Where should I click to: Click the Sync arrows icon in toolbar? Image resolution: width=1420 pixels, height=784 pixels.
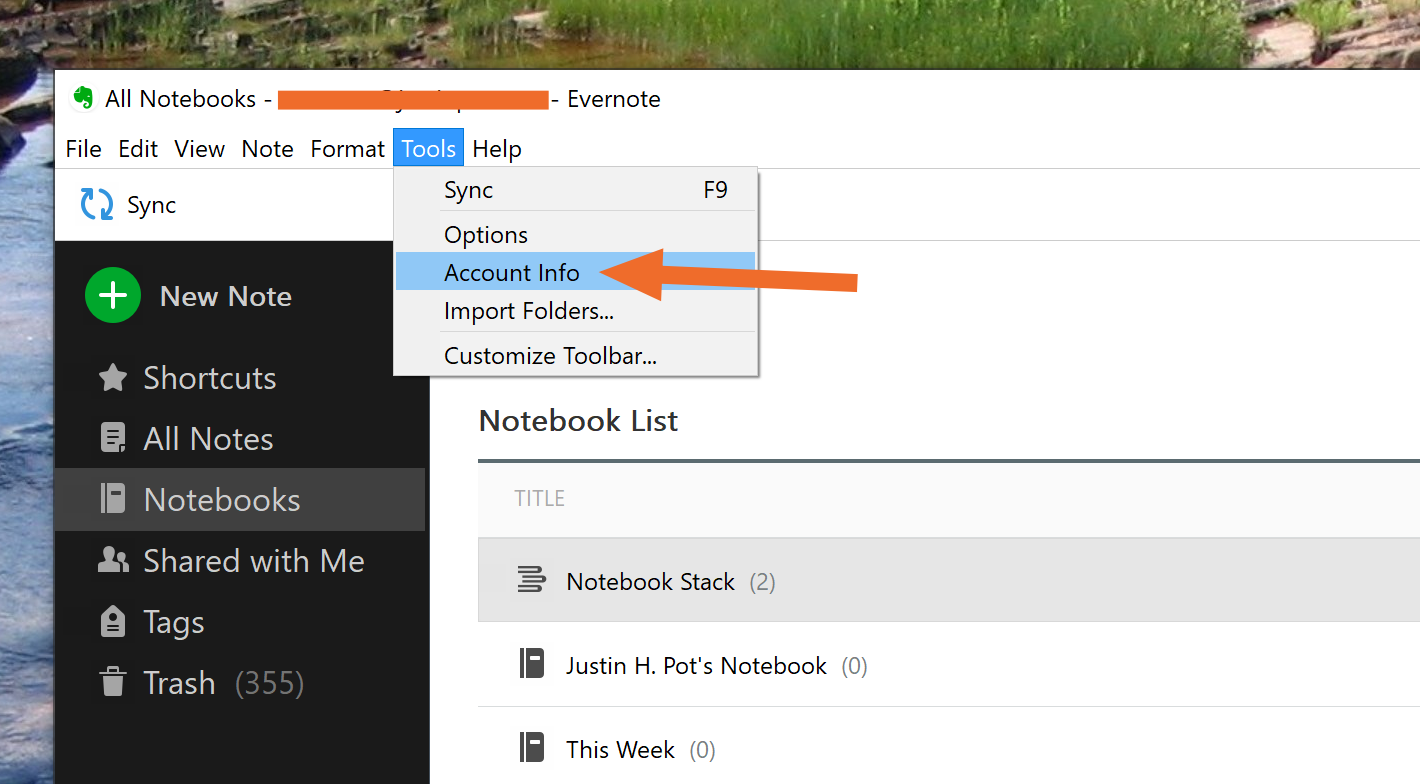[x=97, y=205]
